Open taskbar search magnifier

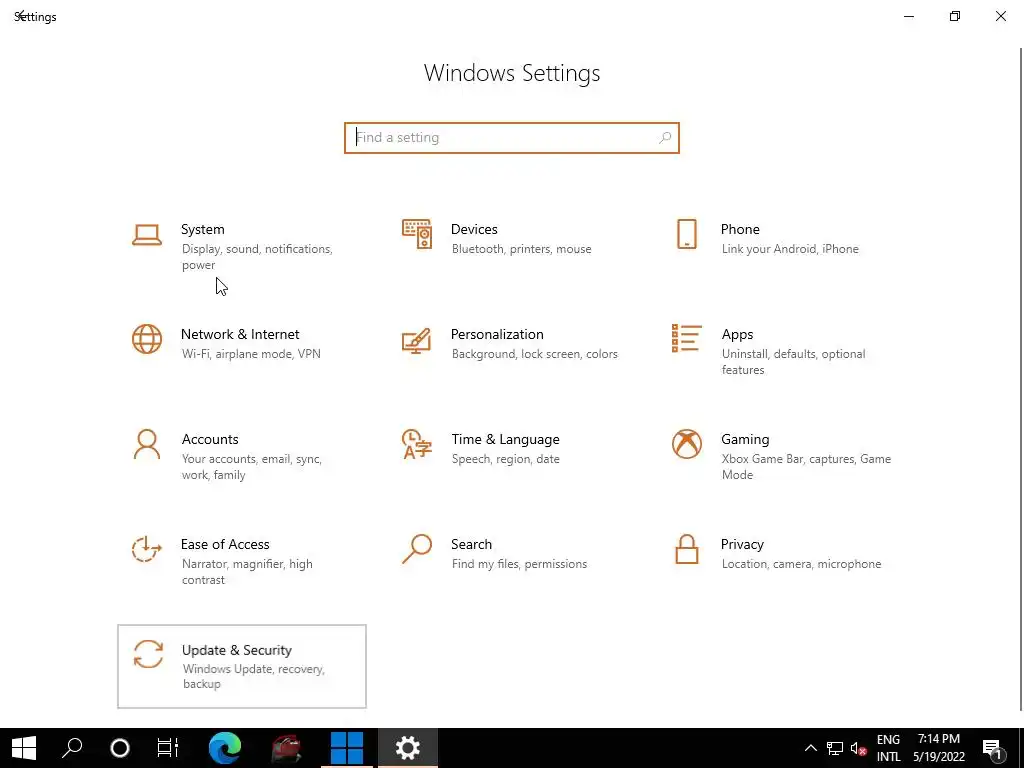pos(72,748)
